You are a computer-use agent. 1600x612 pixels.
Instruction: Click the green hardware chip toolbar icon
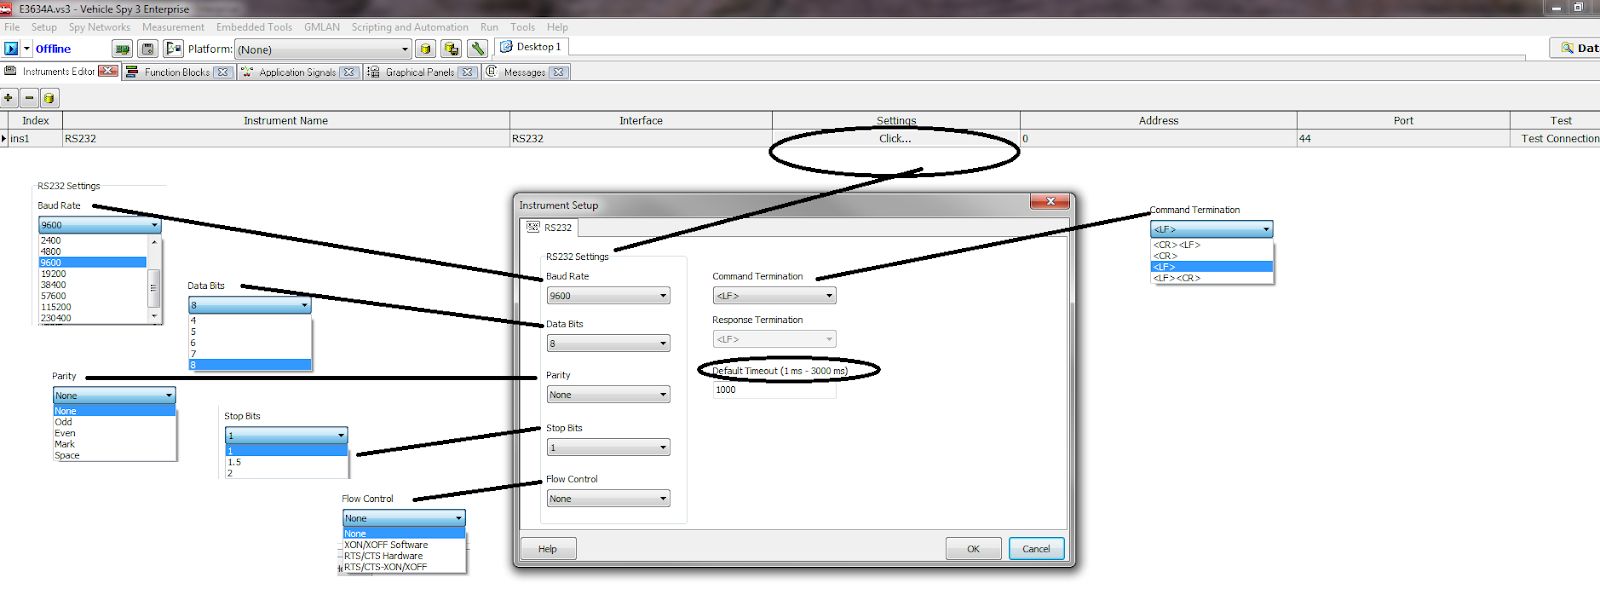point(122,49)
